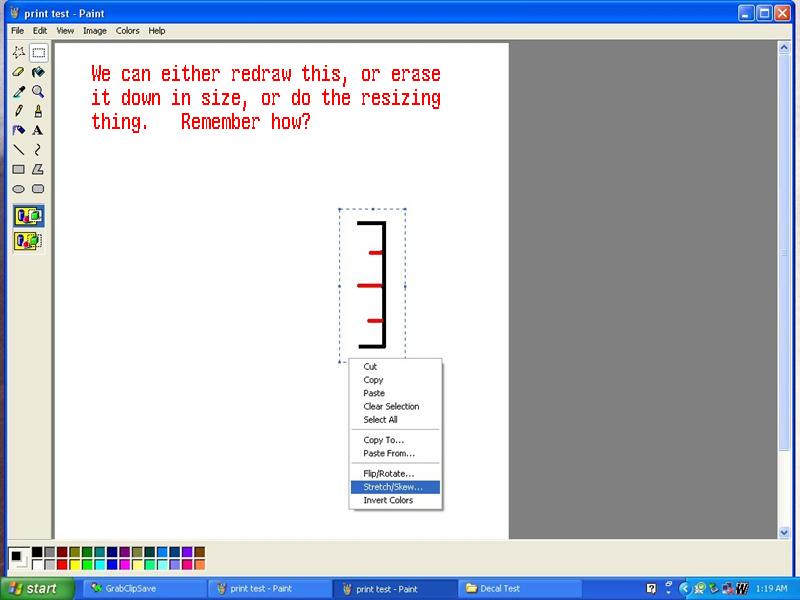
Task: Click the question mark help icon in taskbar
Action: pyautogui.click(x=651, y=589)
